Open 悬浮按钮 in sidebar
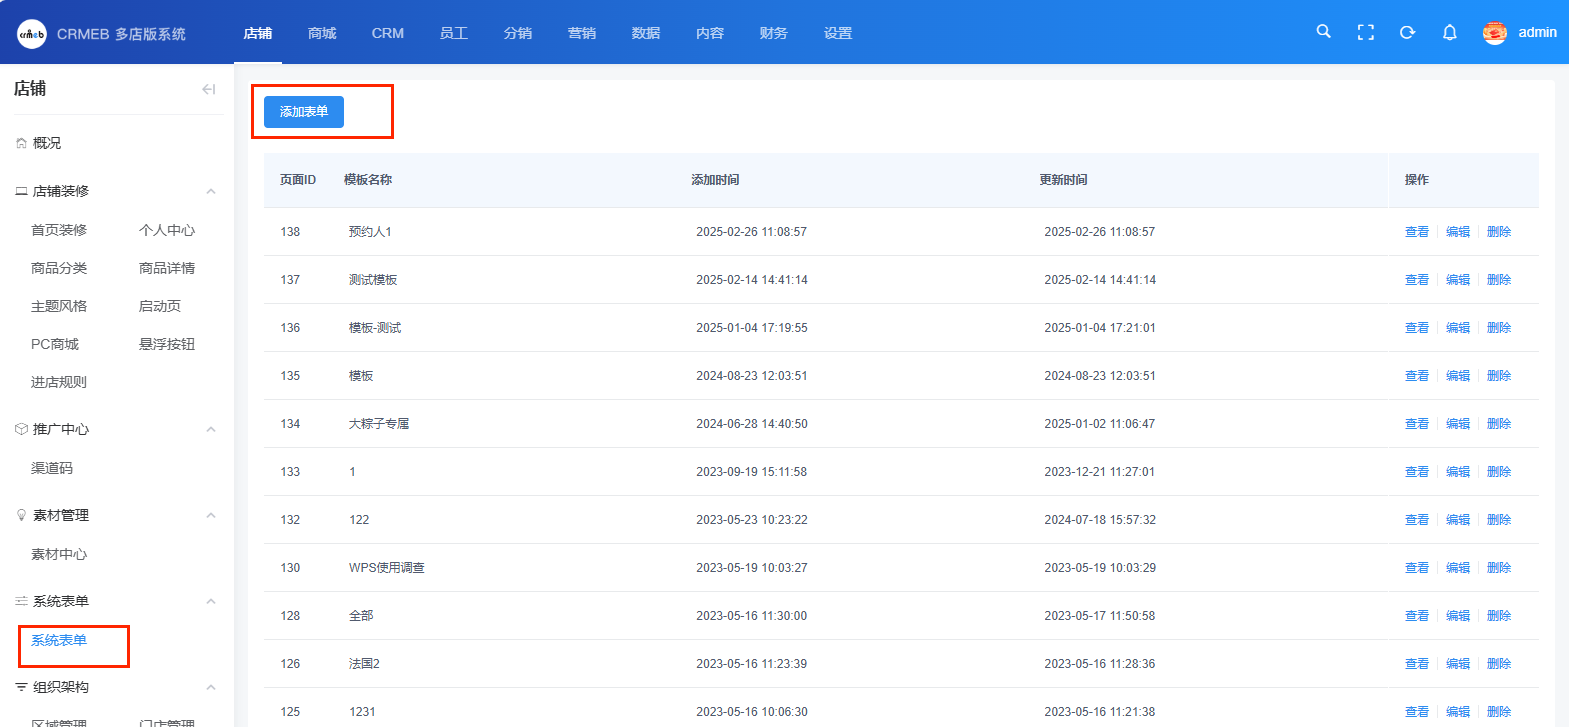 [x=167, y=344]
